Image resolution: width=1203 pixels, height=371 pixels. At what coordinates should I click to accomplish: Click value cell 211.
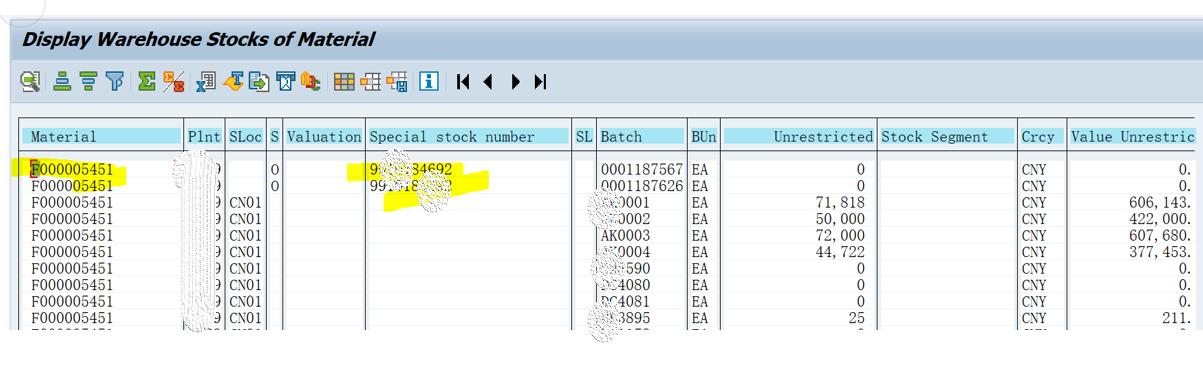1174,318
